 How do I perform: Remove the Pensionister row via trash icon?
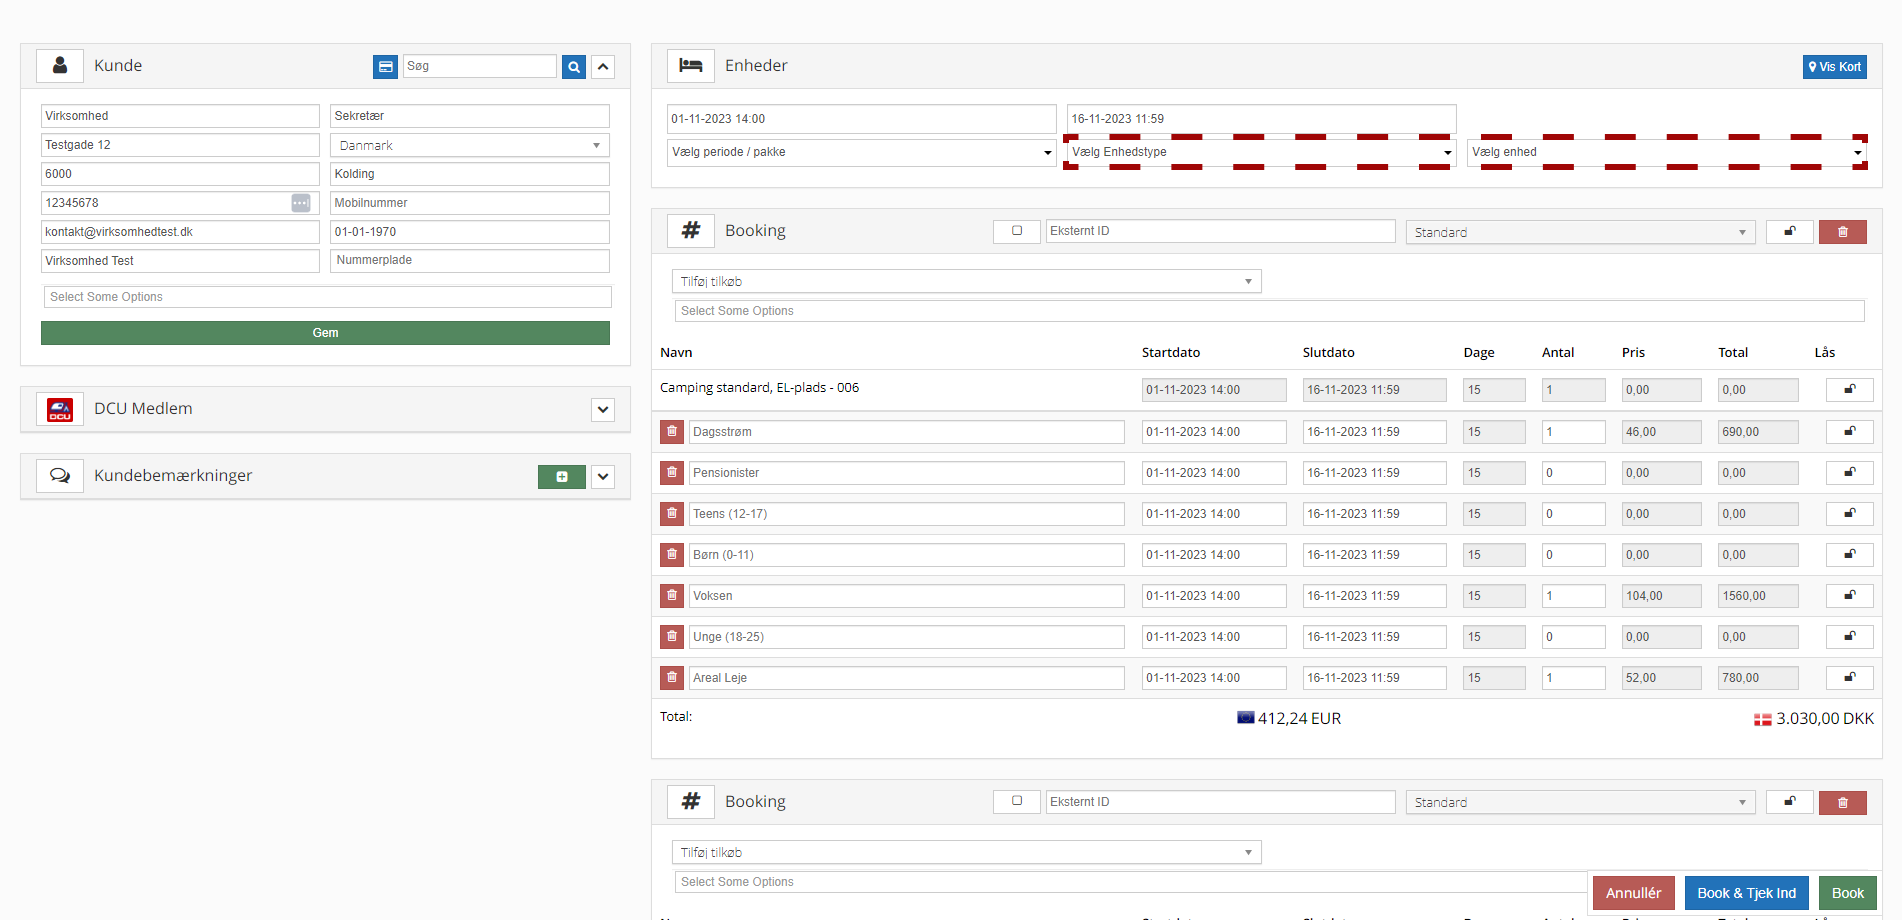tap(672, 473)
